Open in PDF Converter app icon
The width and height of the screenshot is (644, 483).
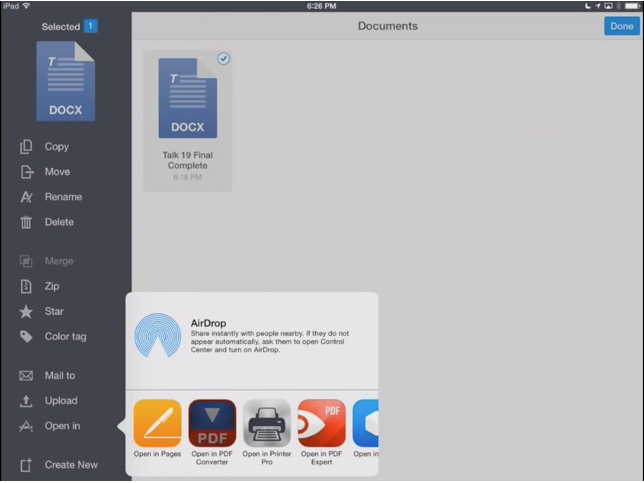[212, 423]
